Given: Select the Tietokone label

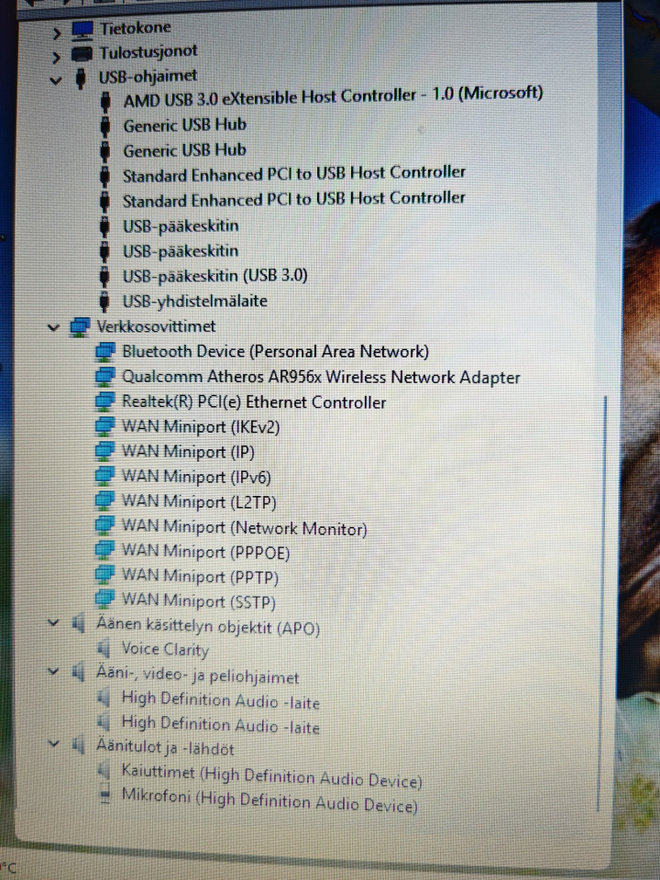Looking at the screenshot, I should [x=135, y=28].
